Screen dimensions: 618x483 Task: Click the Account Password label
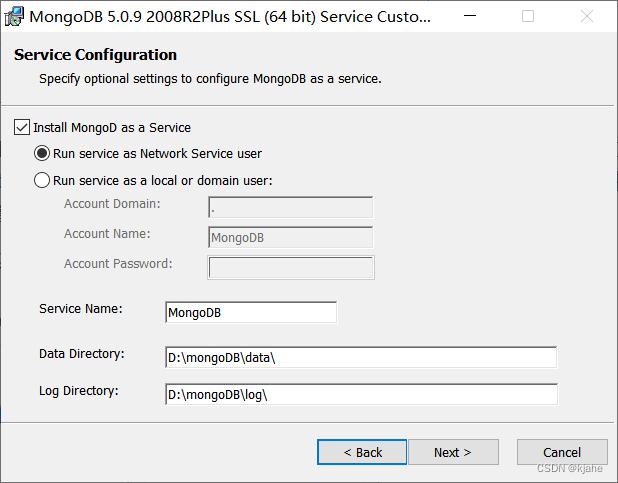coord(118,263)
